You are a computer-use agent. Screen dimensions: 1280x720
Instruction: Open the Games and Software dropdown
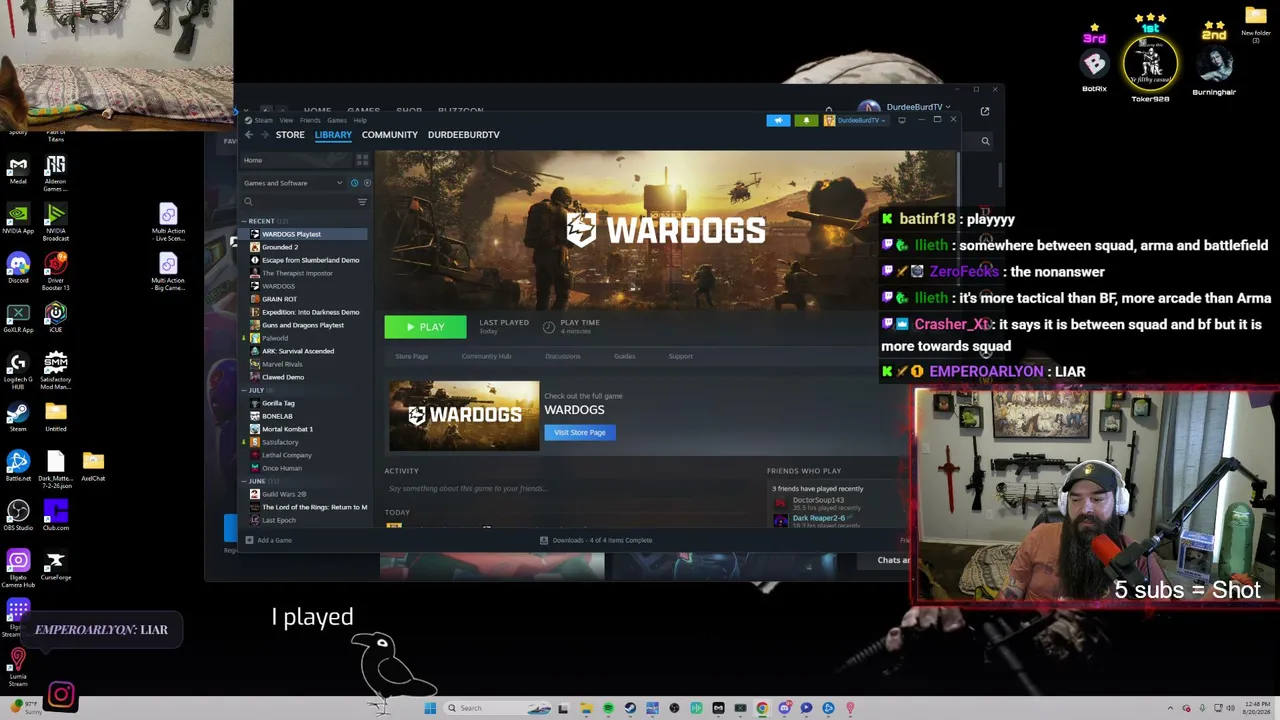point(293,183)
